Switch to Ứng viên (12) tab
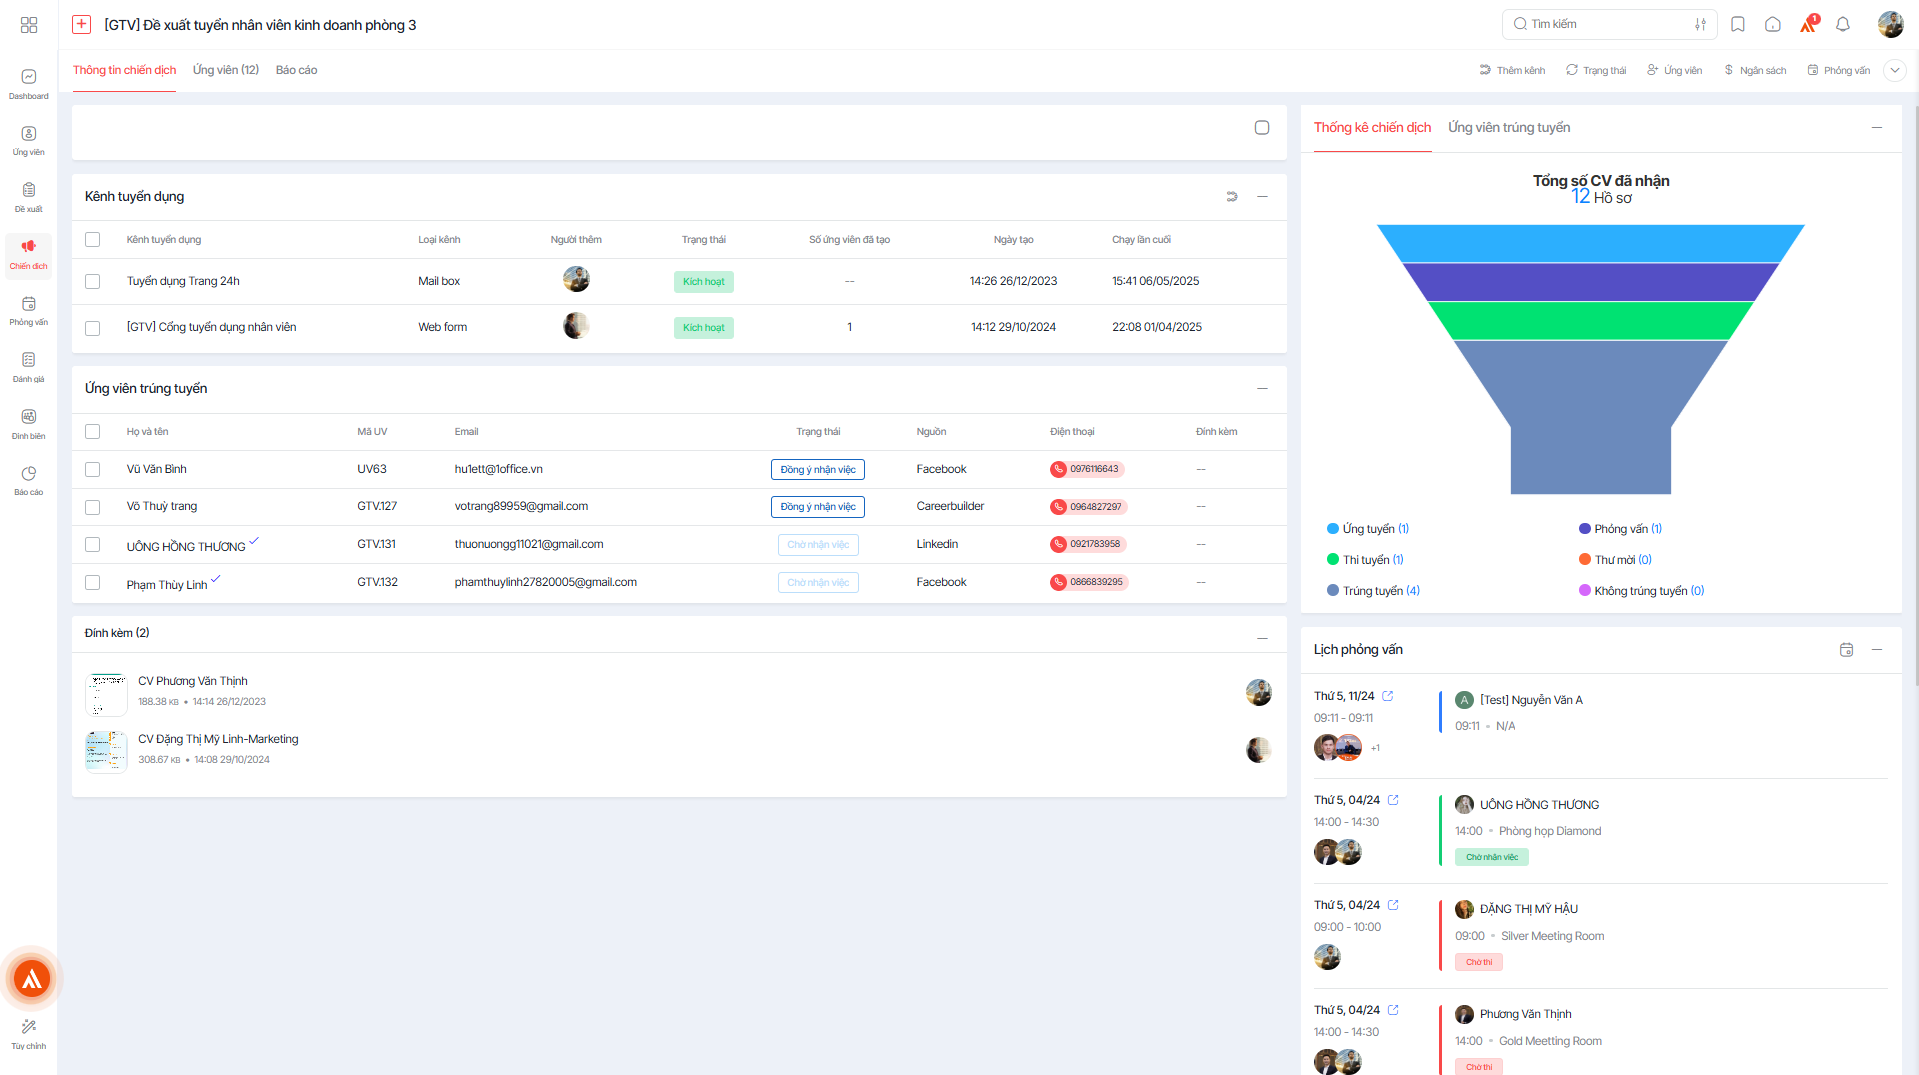This screenshot has height=1075, width=1919. point(226,70)
